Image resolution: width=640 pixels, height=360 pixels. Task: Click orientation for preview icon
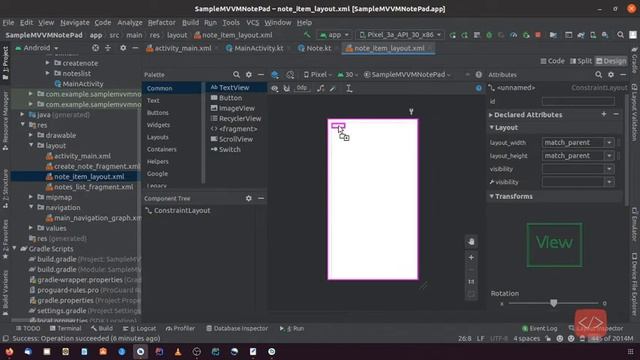point(290,75)
